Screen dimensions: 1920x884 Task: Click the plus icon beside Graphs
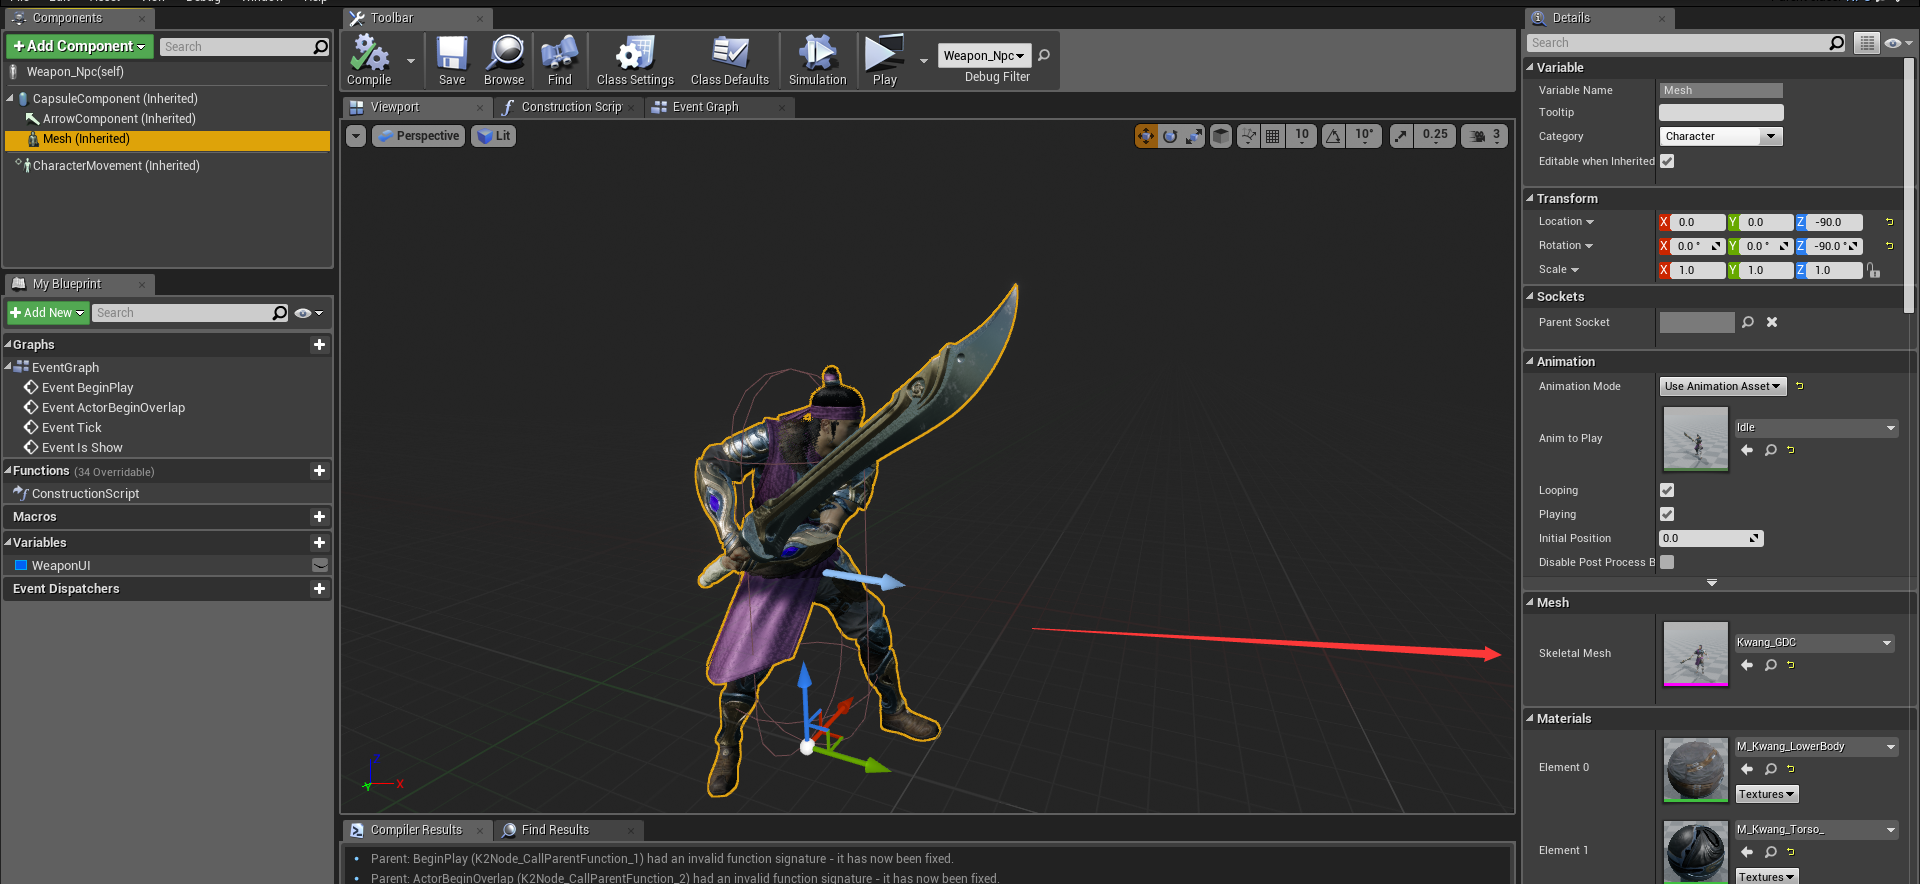(319, 345)
